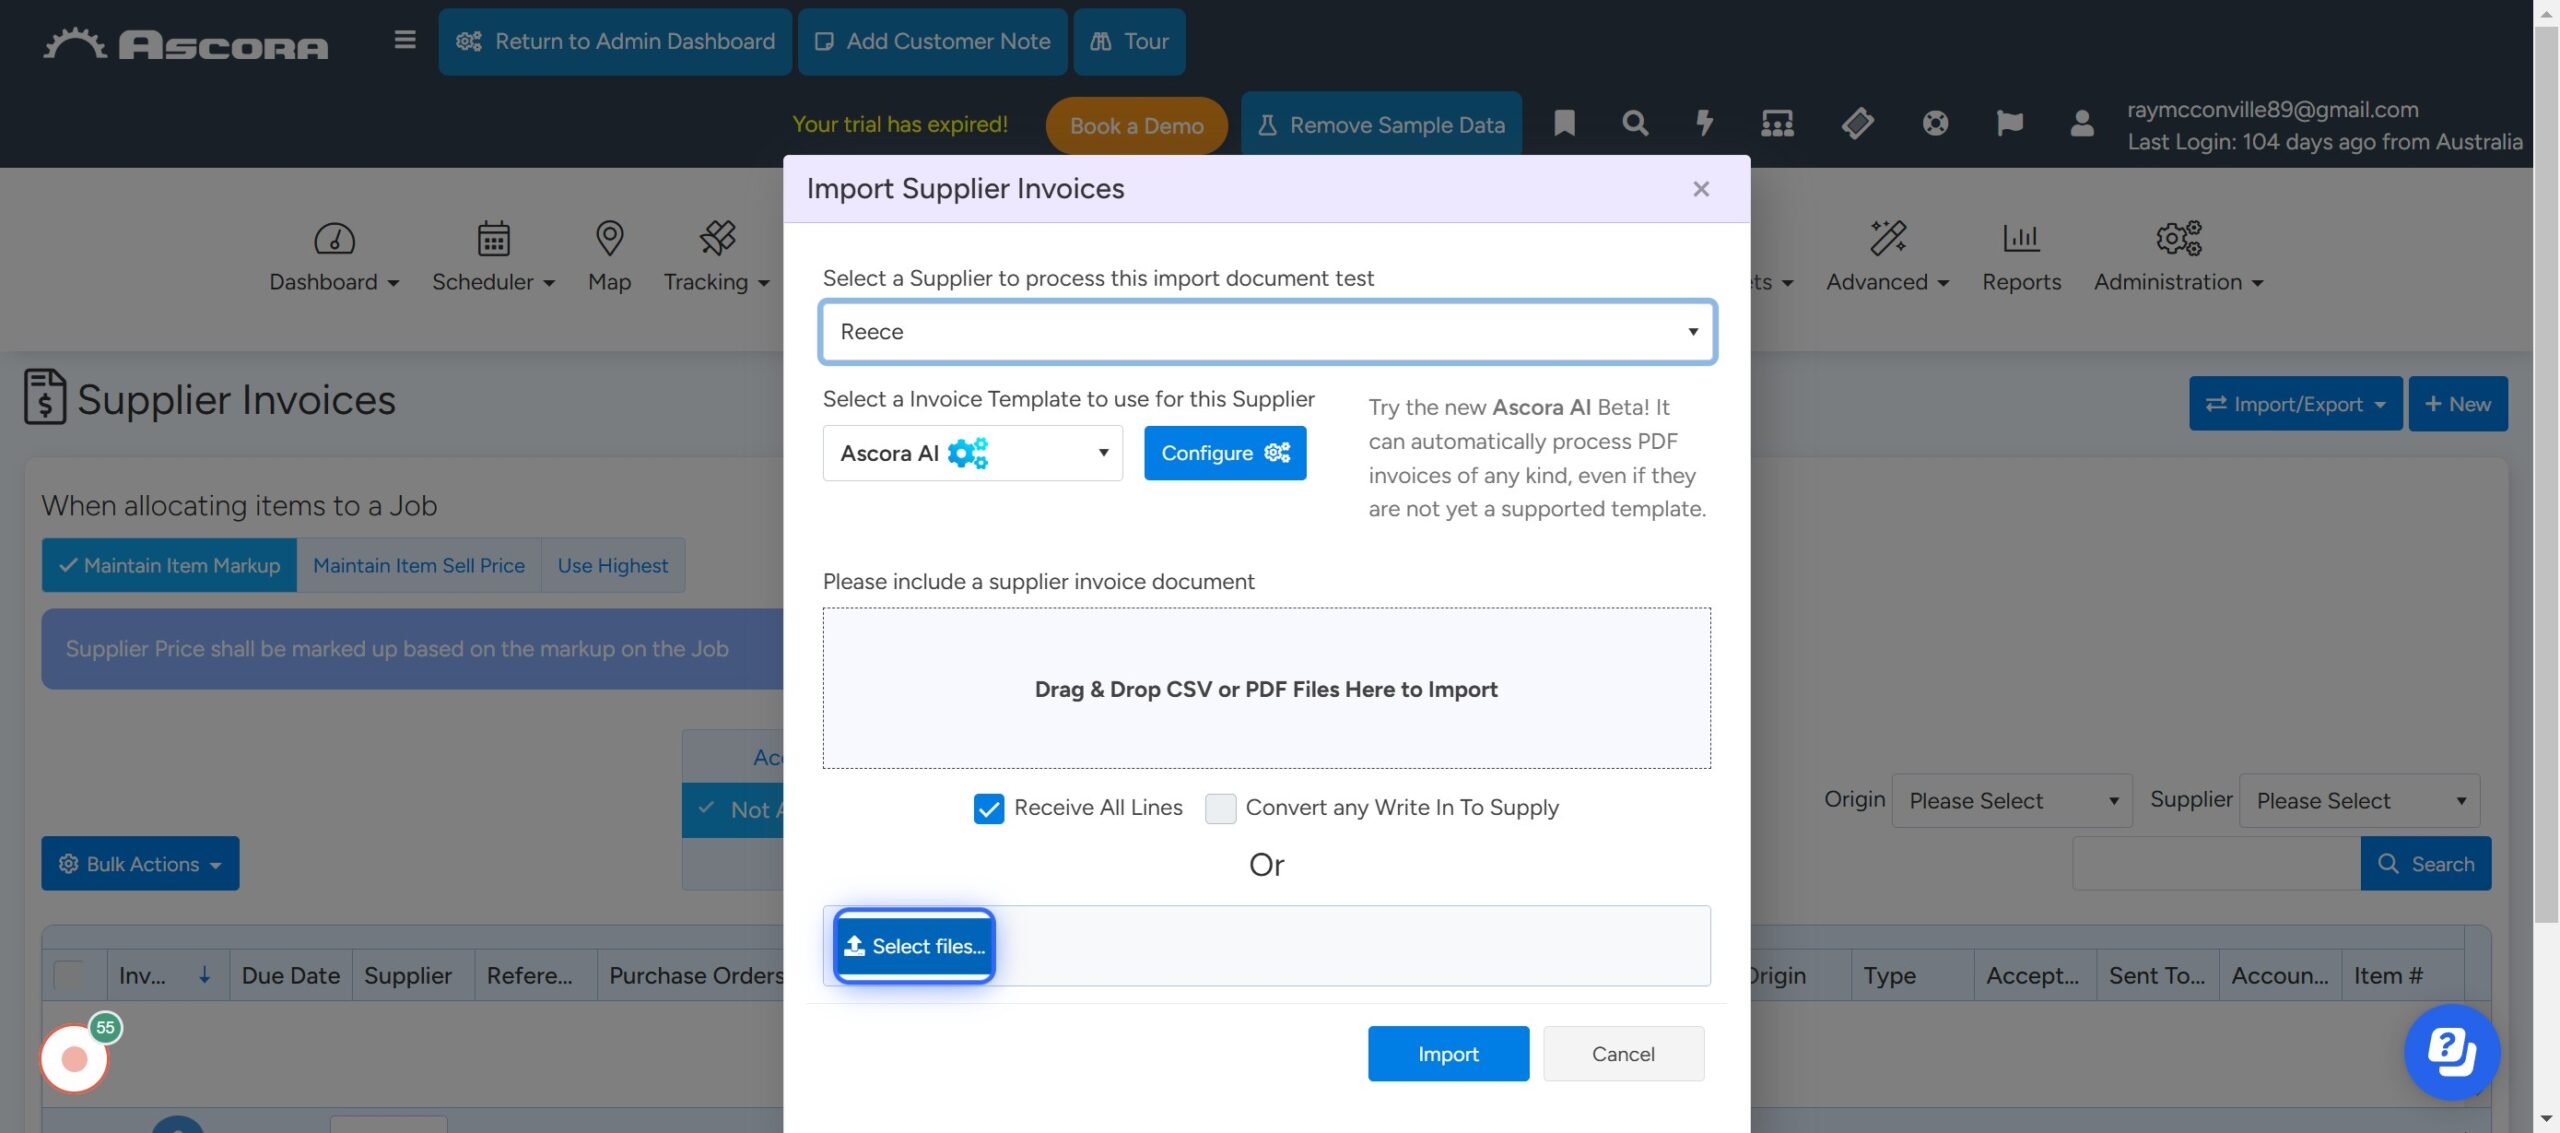Open the supplier dropdown showing Reece
The image size is (2560, 1133).
[1267, 331]
